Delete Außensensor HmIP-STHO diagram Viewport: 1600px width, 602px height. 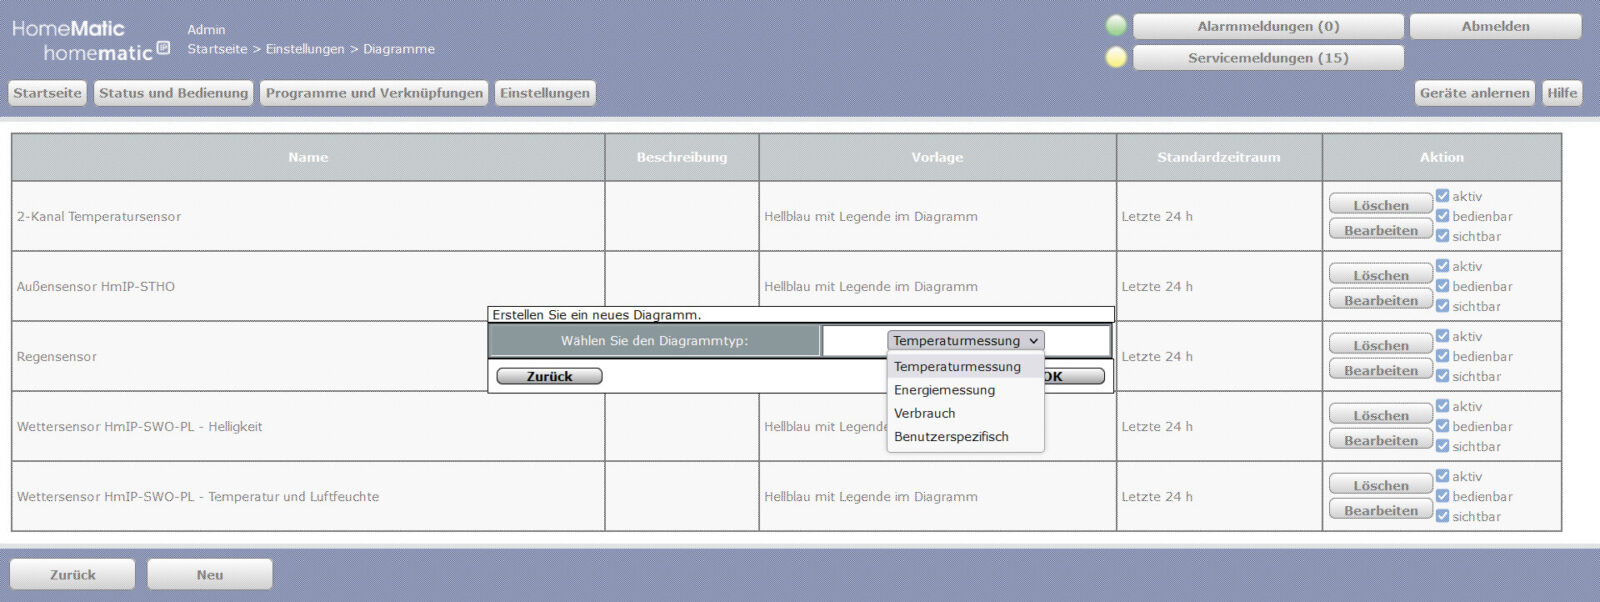1381,275
